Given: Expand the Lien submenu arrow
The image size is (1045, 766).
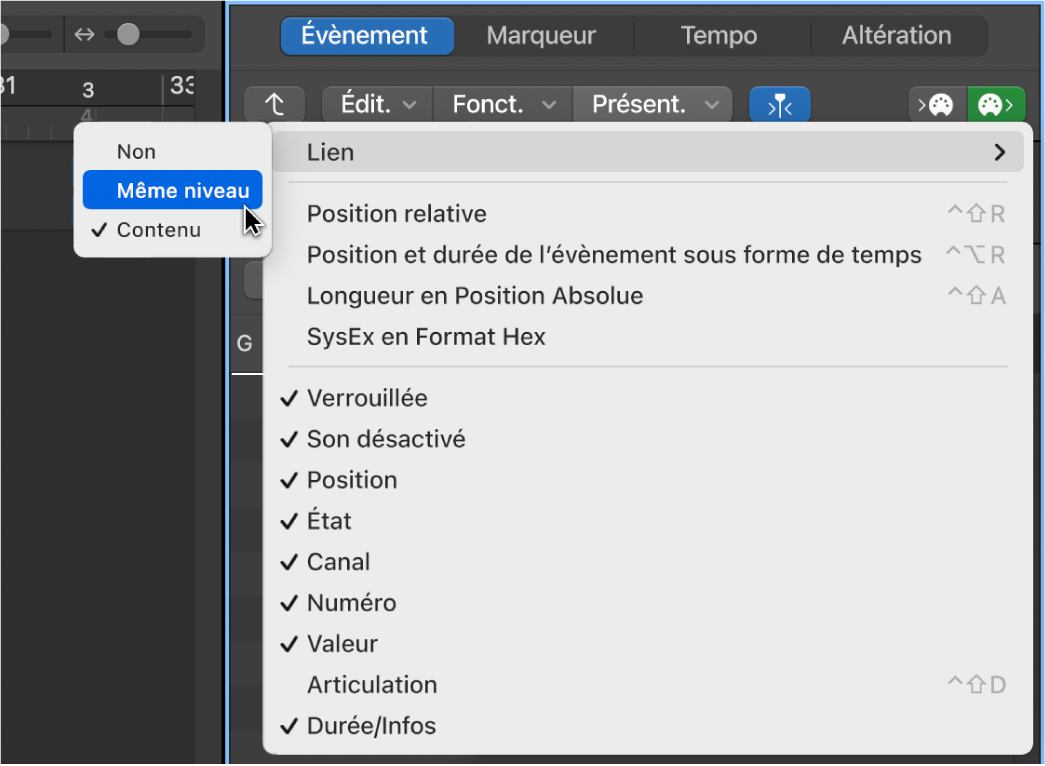Looking at the screenshot, I should click(x=998, y=153).
